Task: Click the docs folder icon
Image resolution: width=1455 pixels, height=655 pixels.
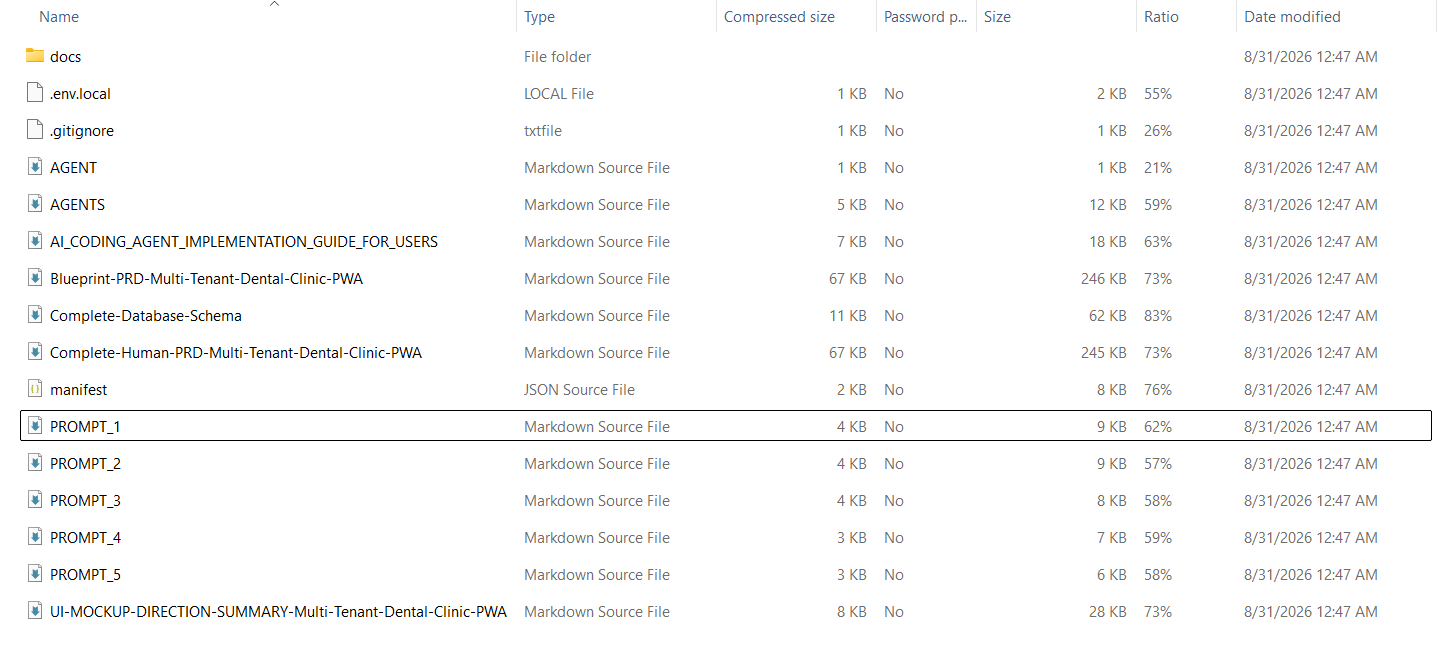Action: pyautogui.click(x=35, y=56)
